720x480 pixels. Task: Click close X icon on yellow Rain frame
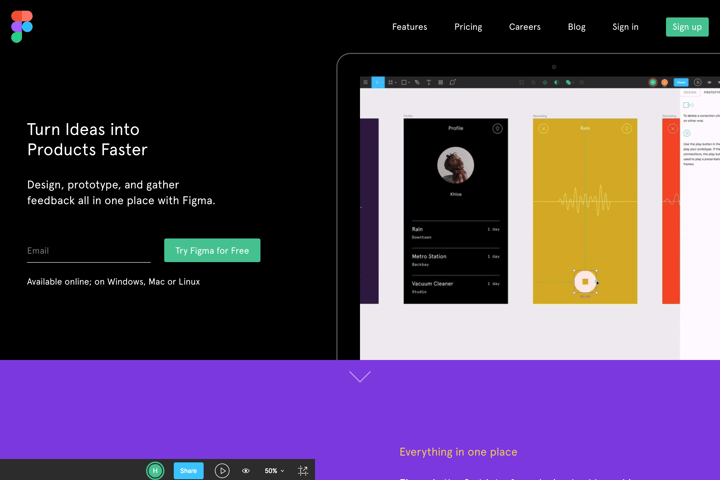click(543, 129)
